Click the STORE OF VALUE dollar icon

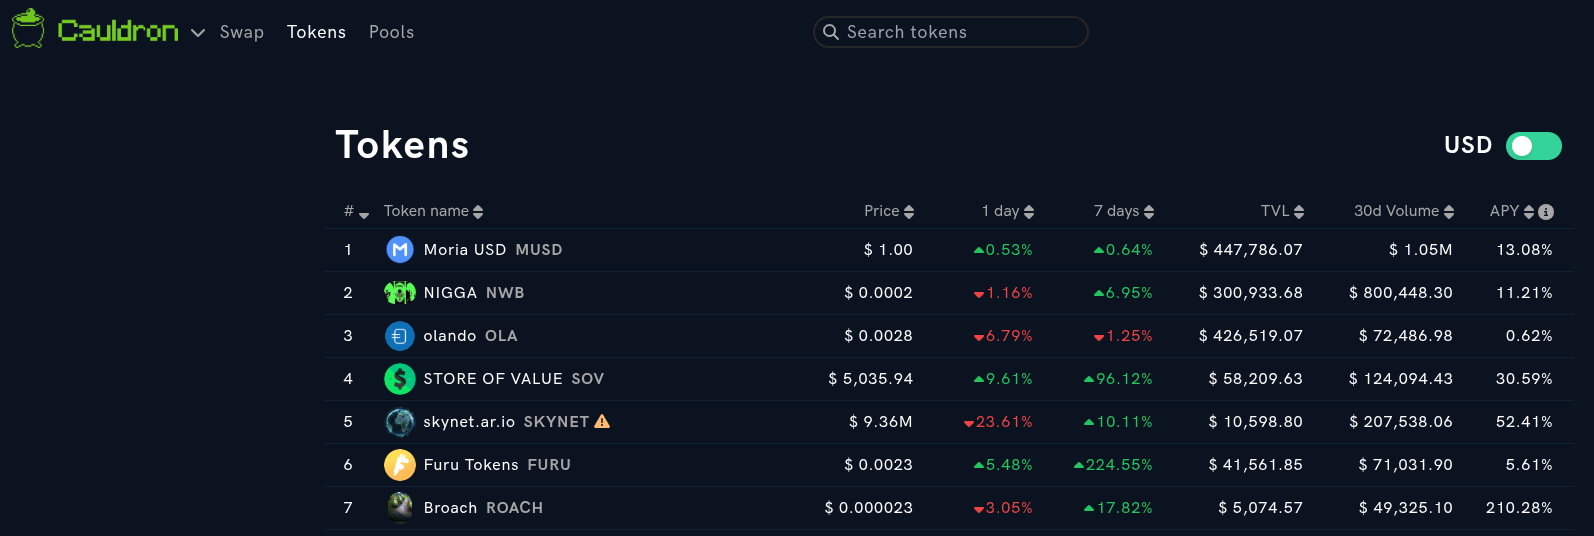coord(400,379)
